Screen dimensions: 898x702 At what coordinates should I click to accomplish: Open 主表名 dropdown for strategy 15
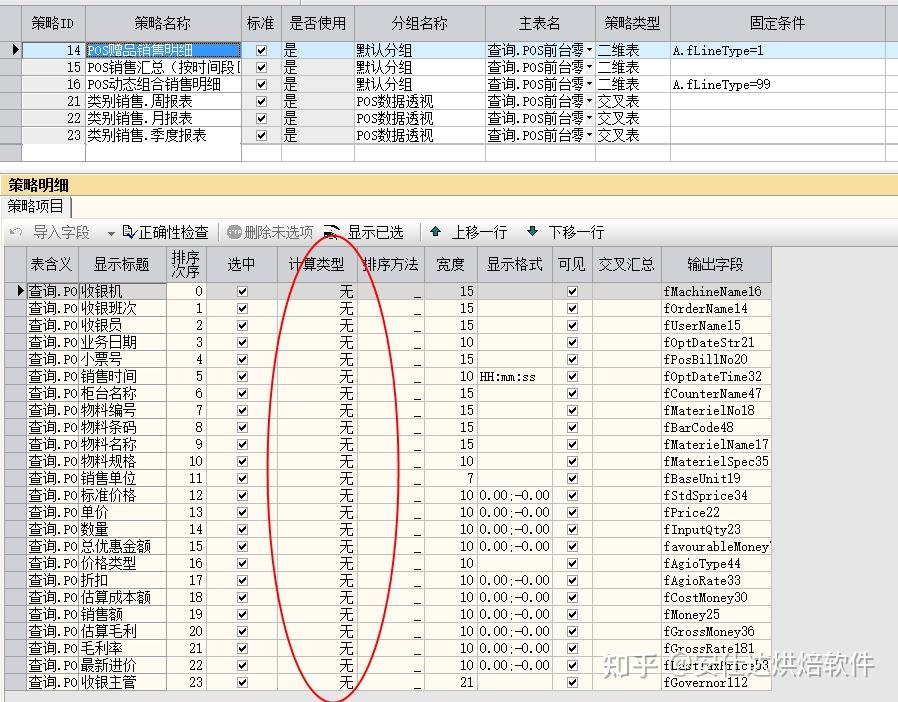click(589, 68)
